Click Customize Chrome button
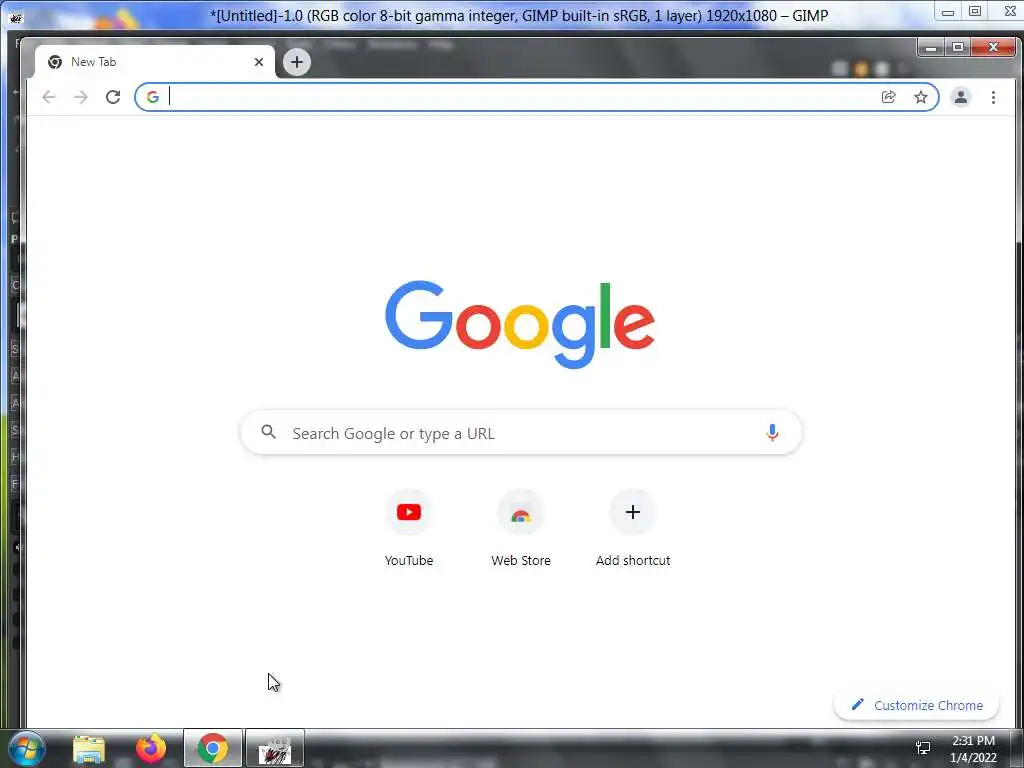The width and height of the screenshot is (1024, 768). click(917, 705)
